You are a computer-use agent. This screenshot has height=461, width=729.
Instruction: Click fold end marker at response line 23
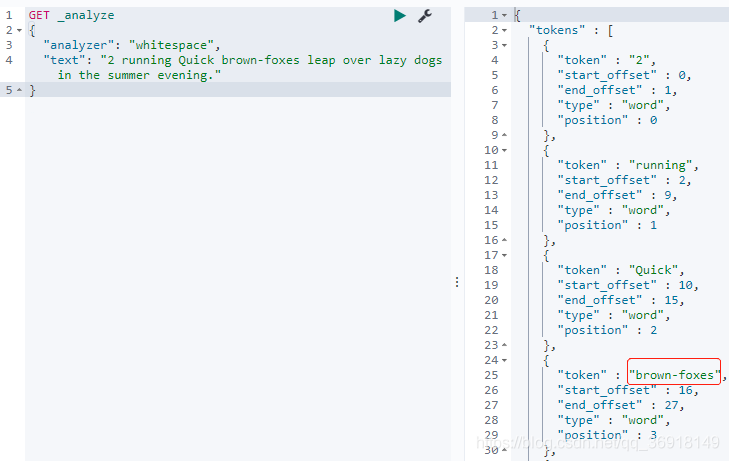504,345
